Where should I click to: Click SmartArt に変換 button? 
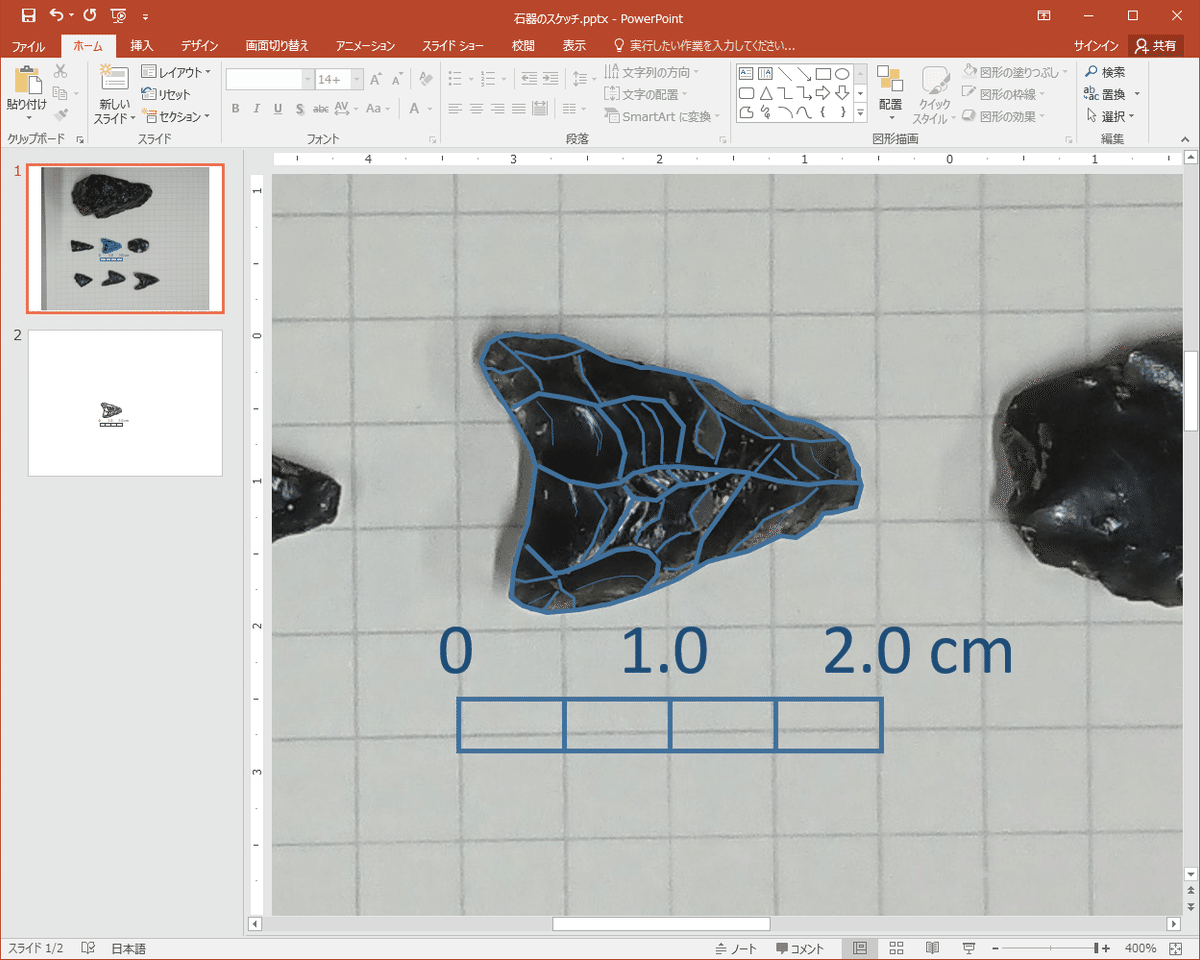tap(663, 116)
